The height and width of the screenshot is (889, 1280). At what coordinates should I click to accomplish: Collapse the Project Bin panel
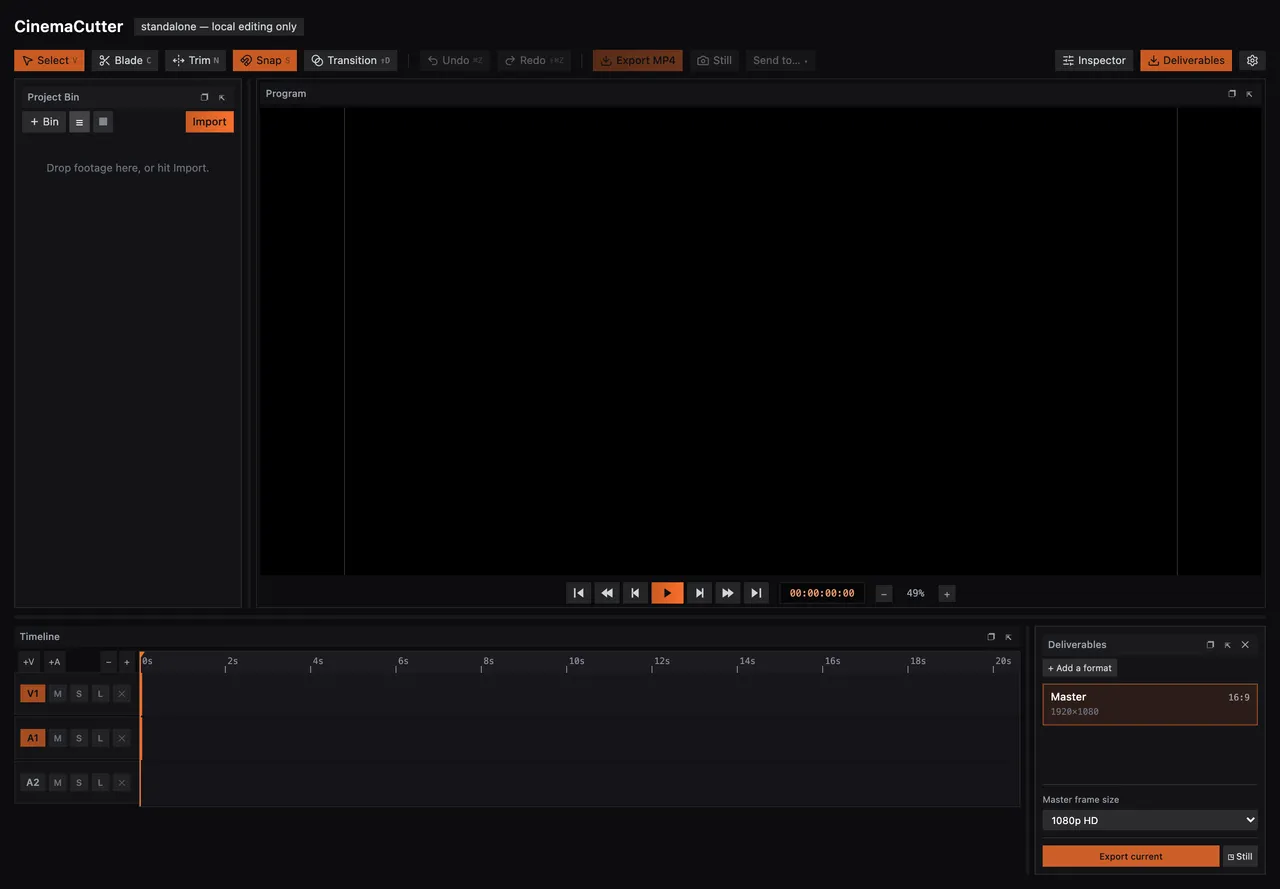[222, 97]
